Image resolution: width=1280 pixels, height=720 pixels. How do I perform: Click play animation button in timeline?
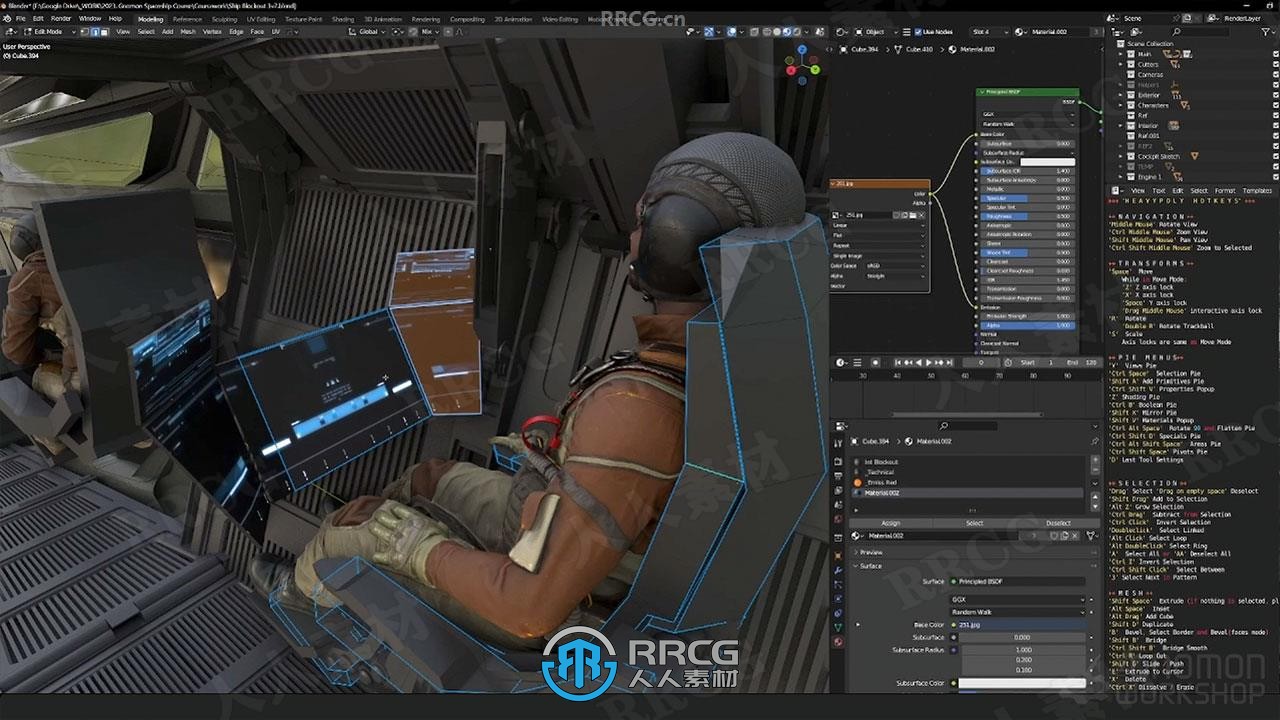(929, 362)
